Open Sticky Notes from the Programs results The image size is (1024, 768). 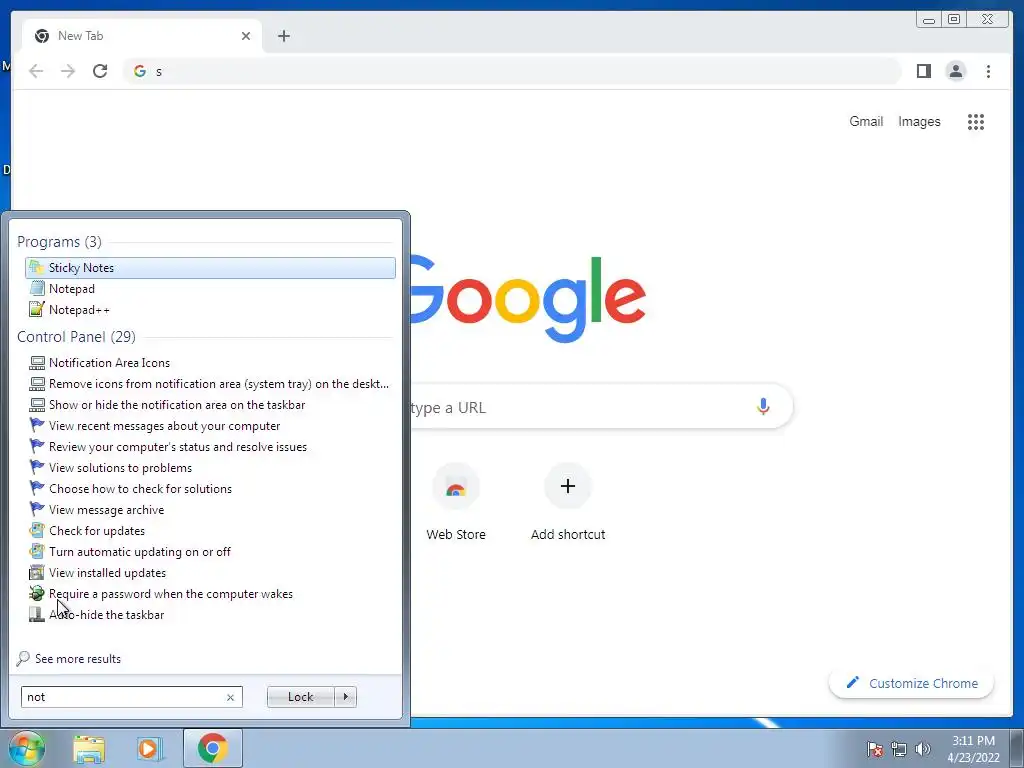210,268
